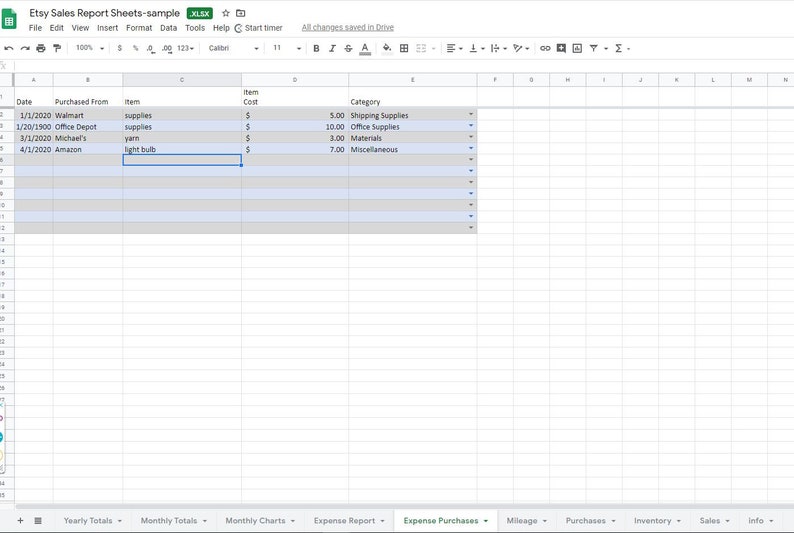Star the document
Image resolution: width=794 pixels, height=533 pixels.
point(226,13)
